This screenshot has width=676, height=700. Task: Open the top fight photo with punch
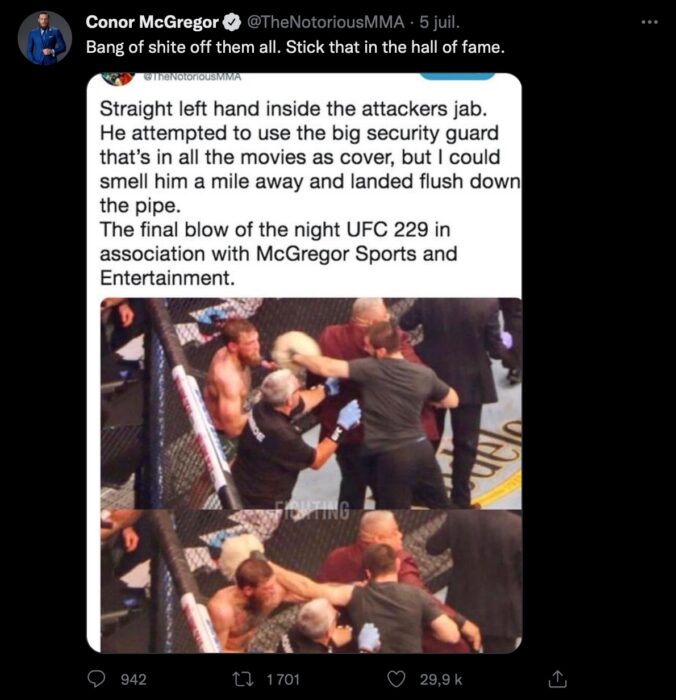point(311,403)
